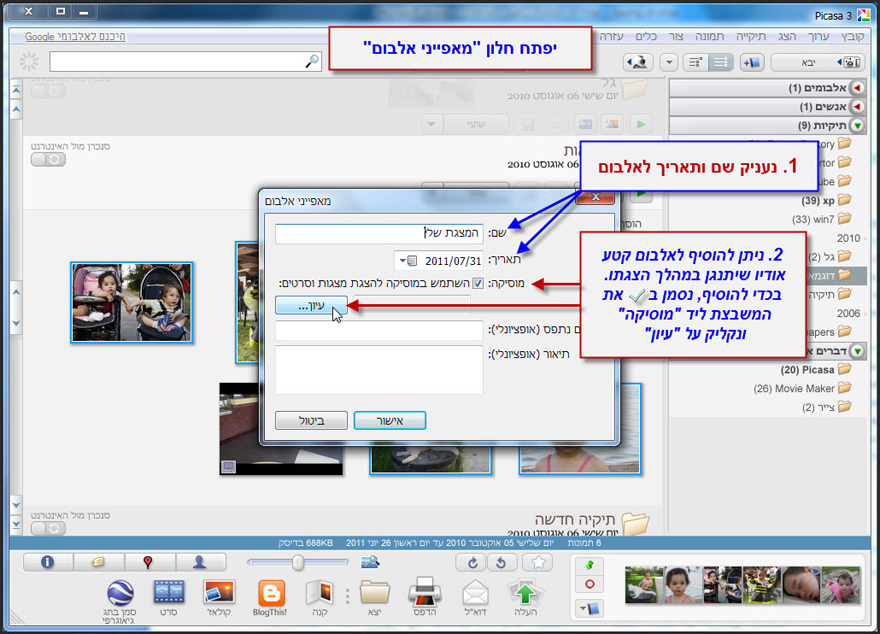The height and width of the screenshot is (634, 880).
Task: Click the thumbnail zoom slider handle
Action: [298, 562]
